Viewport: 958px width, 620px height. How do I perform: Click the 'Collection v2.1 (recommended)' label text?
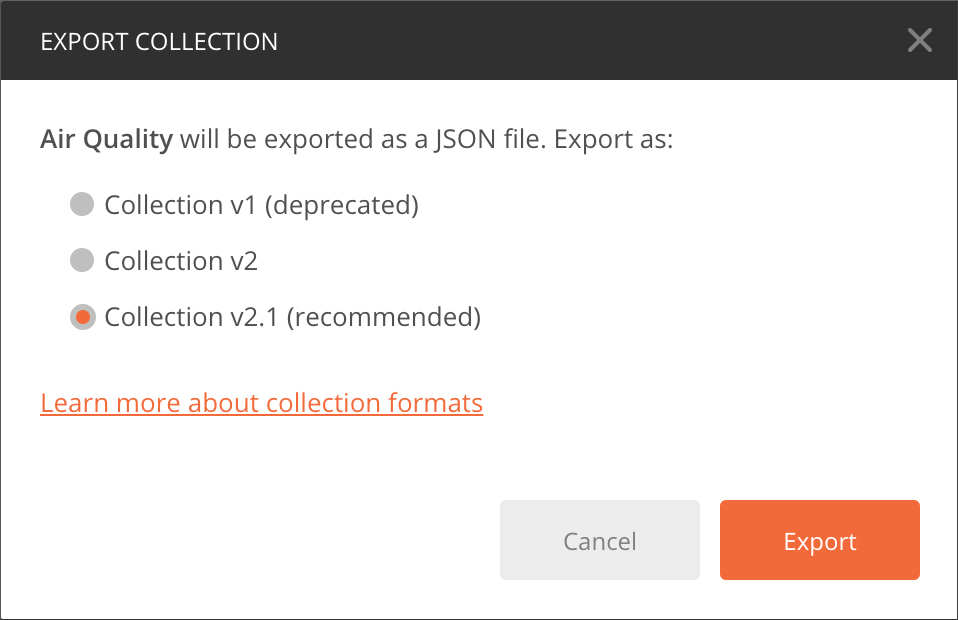click(293, 318)
